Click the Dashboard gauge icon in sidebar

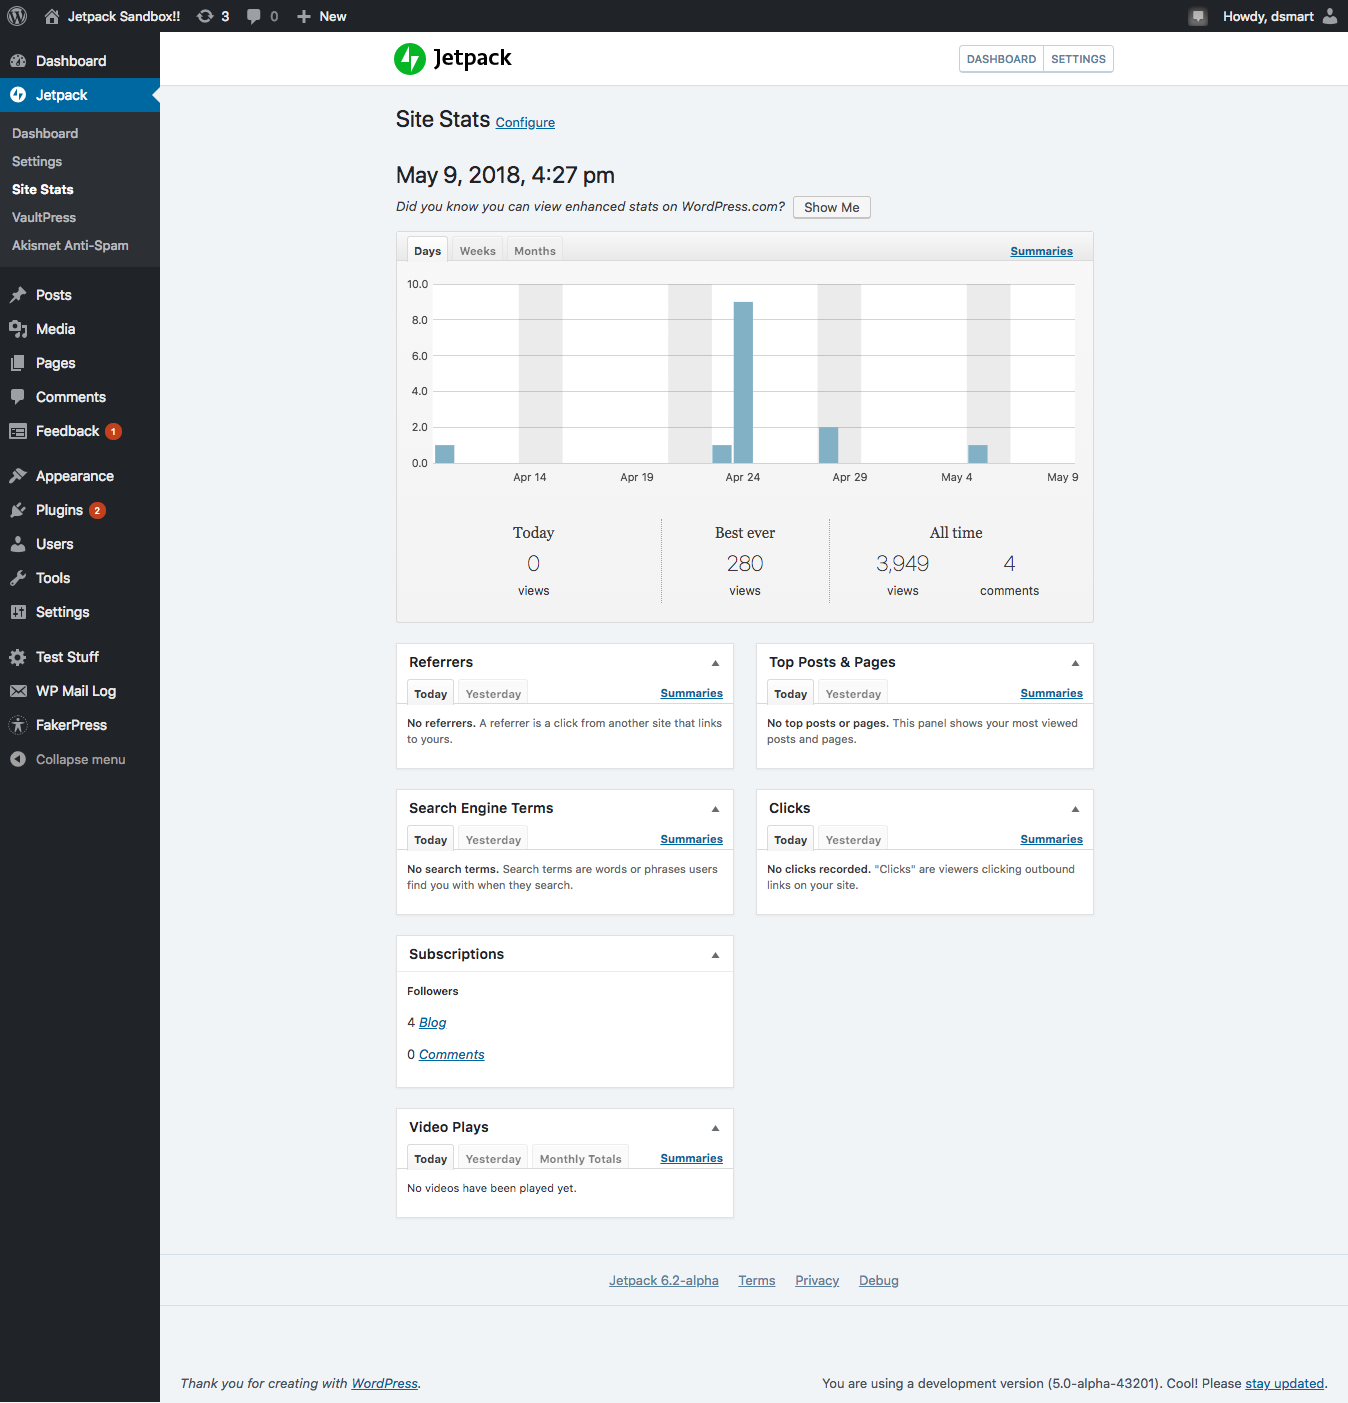[18, 61]
